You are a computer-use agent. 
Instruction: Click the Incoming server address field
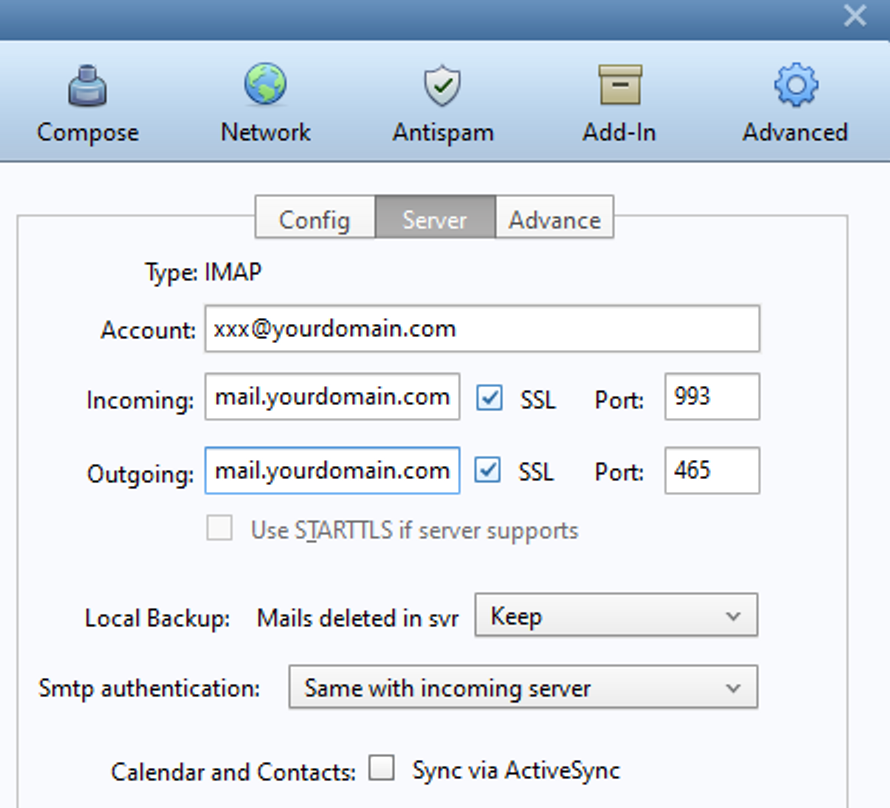332,398
